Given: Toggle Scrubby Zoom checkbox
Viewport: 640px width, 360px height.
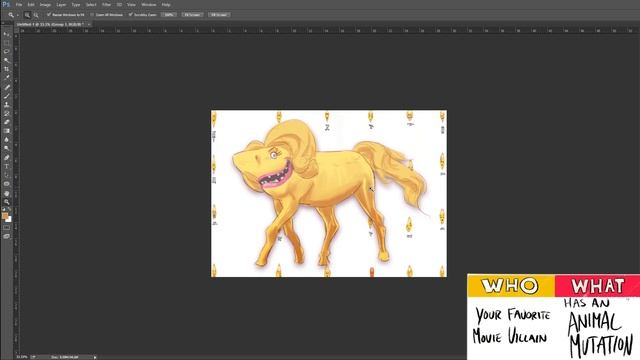Looking at the screenshot, I should click(x=131, y=15).
